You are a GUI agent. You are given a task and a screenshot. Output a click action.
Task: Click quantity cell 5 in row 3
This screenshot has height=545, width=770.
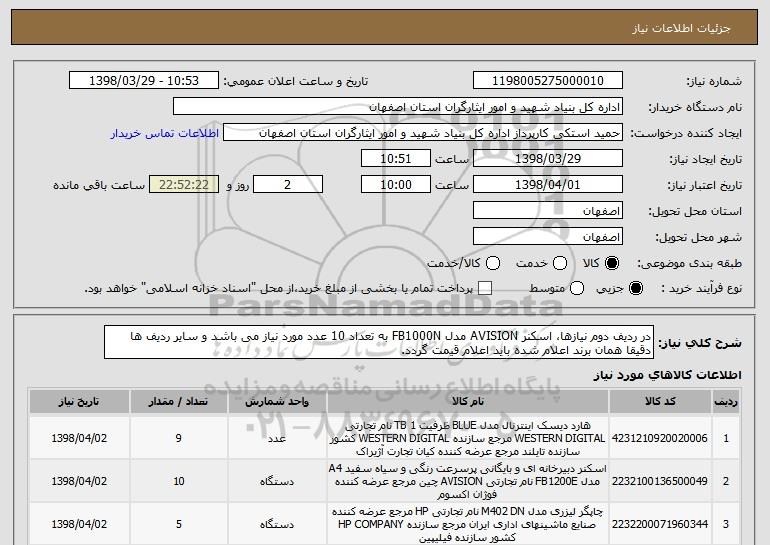coord(179,524)
